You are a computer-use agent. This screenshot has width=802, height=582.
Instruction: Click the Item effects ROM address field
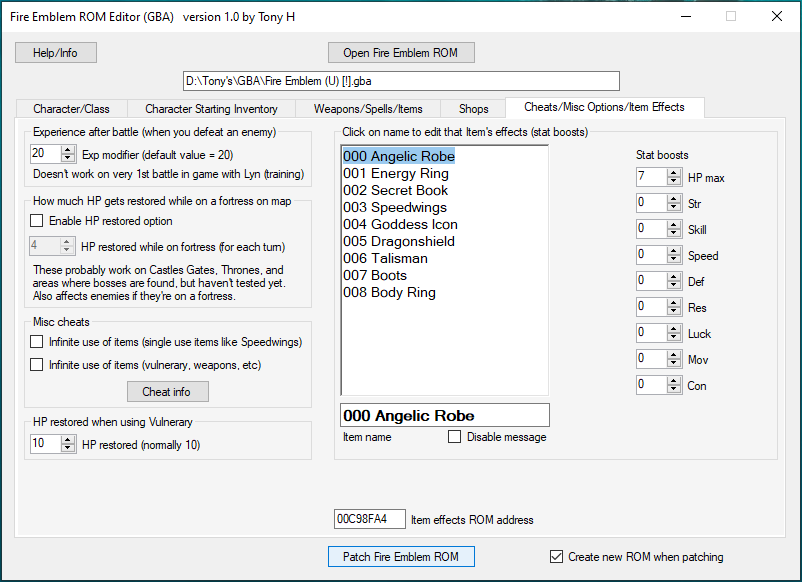point(369,519)
